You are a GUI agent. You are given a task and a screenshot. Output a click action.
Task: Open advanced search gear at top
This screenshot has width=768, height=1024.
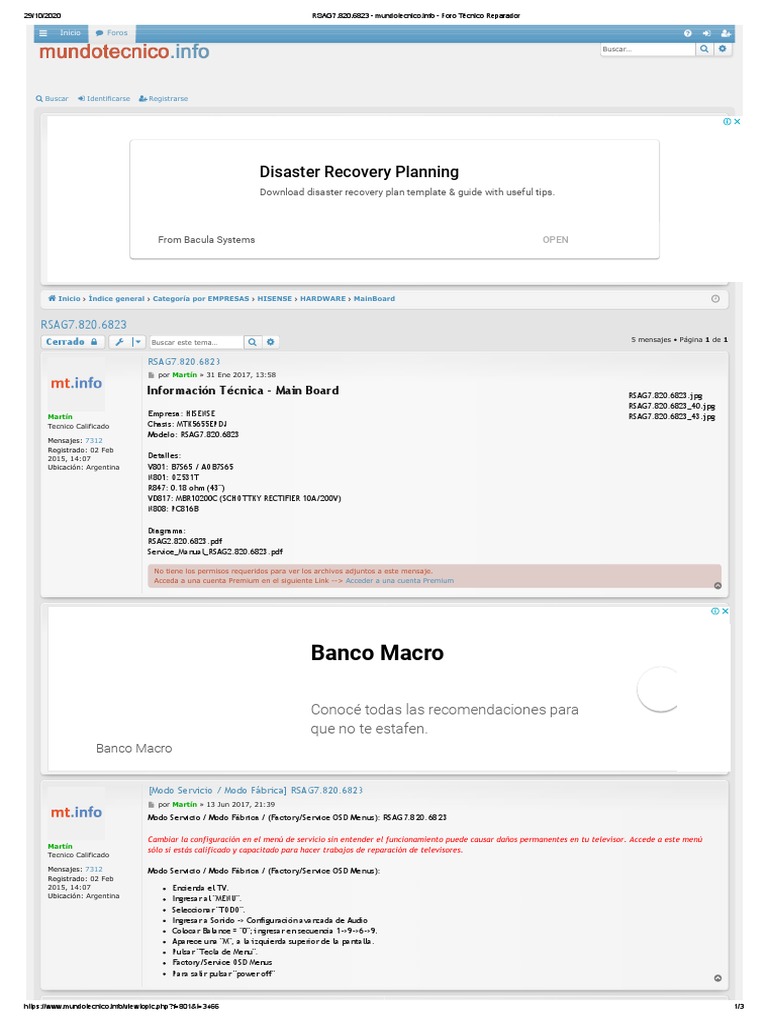(x=722, y=49)
